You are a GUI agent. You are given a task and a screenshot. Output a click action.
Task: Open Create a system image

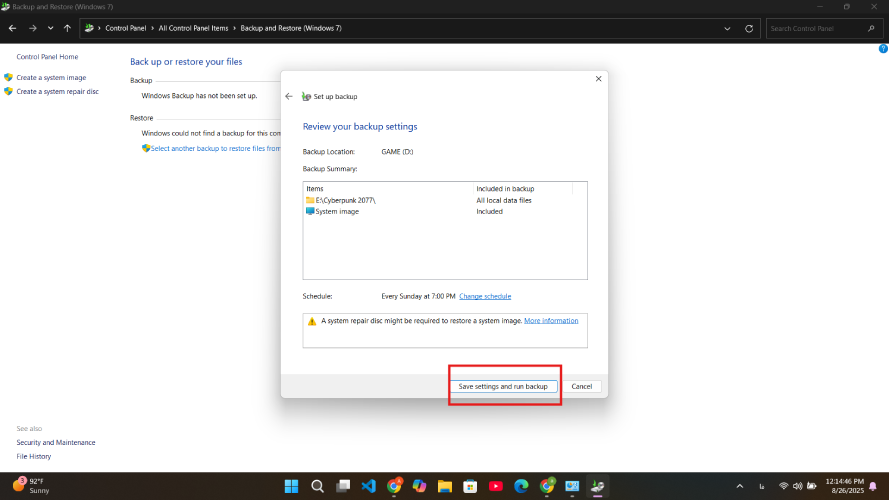pos(51,77)
